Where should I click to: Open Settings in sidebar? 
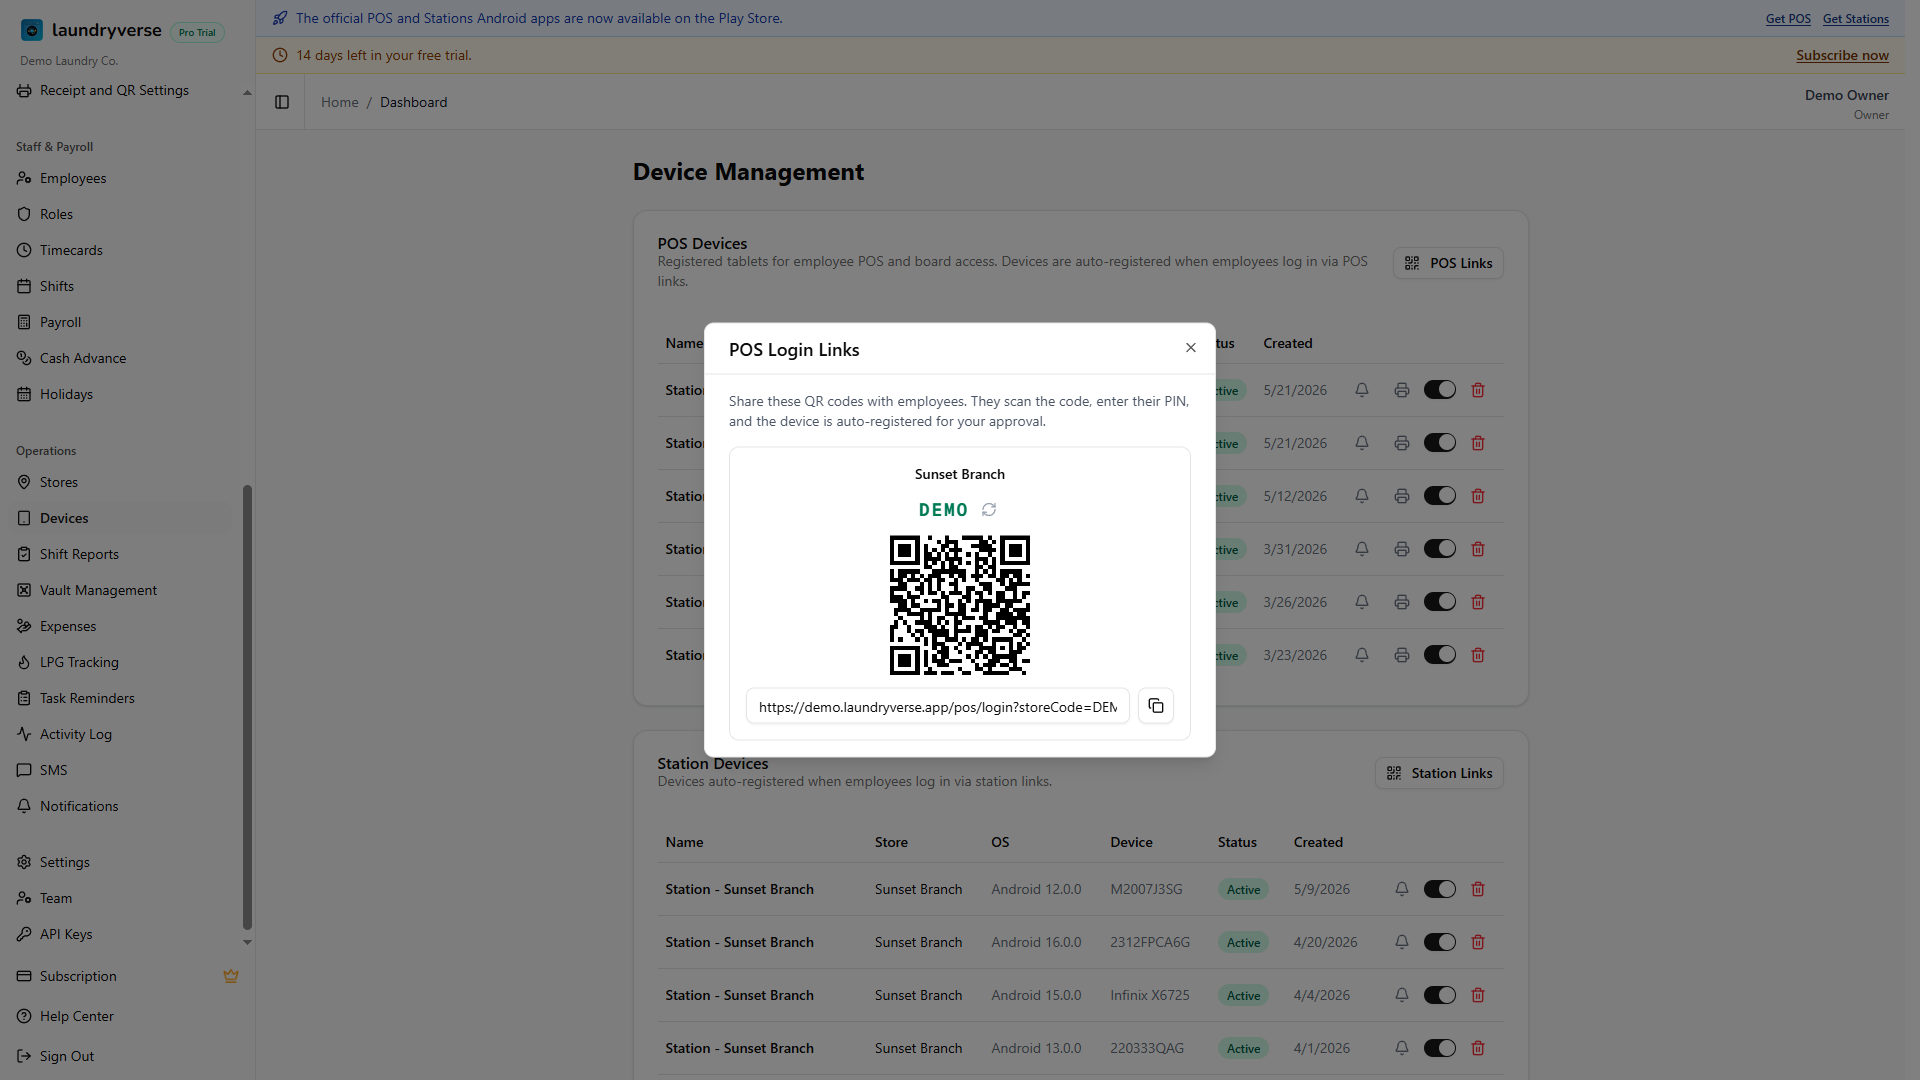[120, 862]
